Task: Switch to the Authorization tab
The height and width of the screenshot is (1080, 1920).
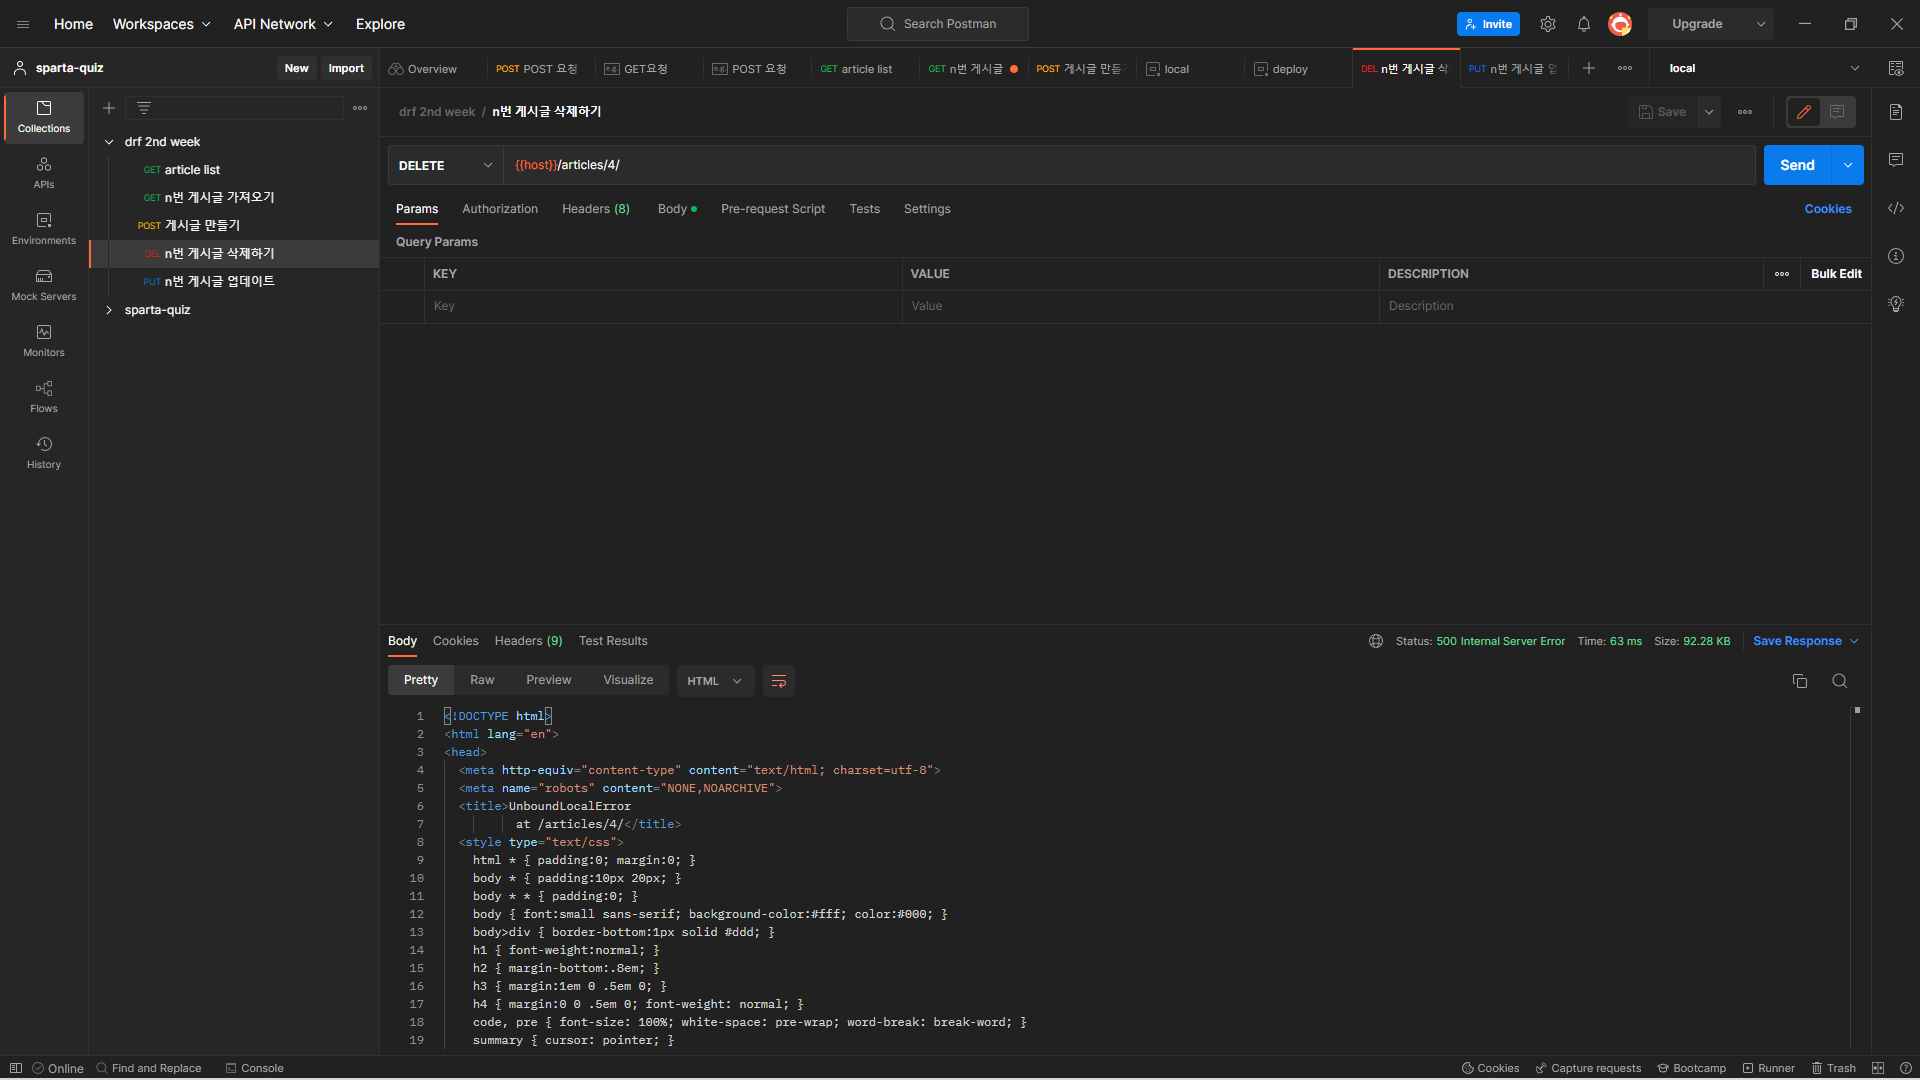Action: click(x=499, y=209)
